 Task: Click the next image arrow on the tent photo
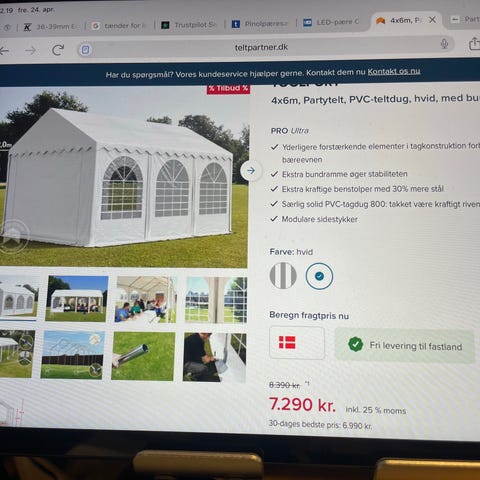(251, 171)
